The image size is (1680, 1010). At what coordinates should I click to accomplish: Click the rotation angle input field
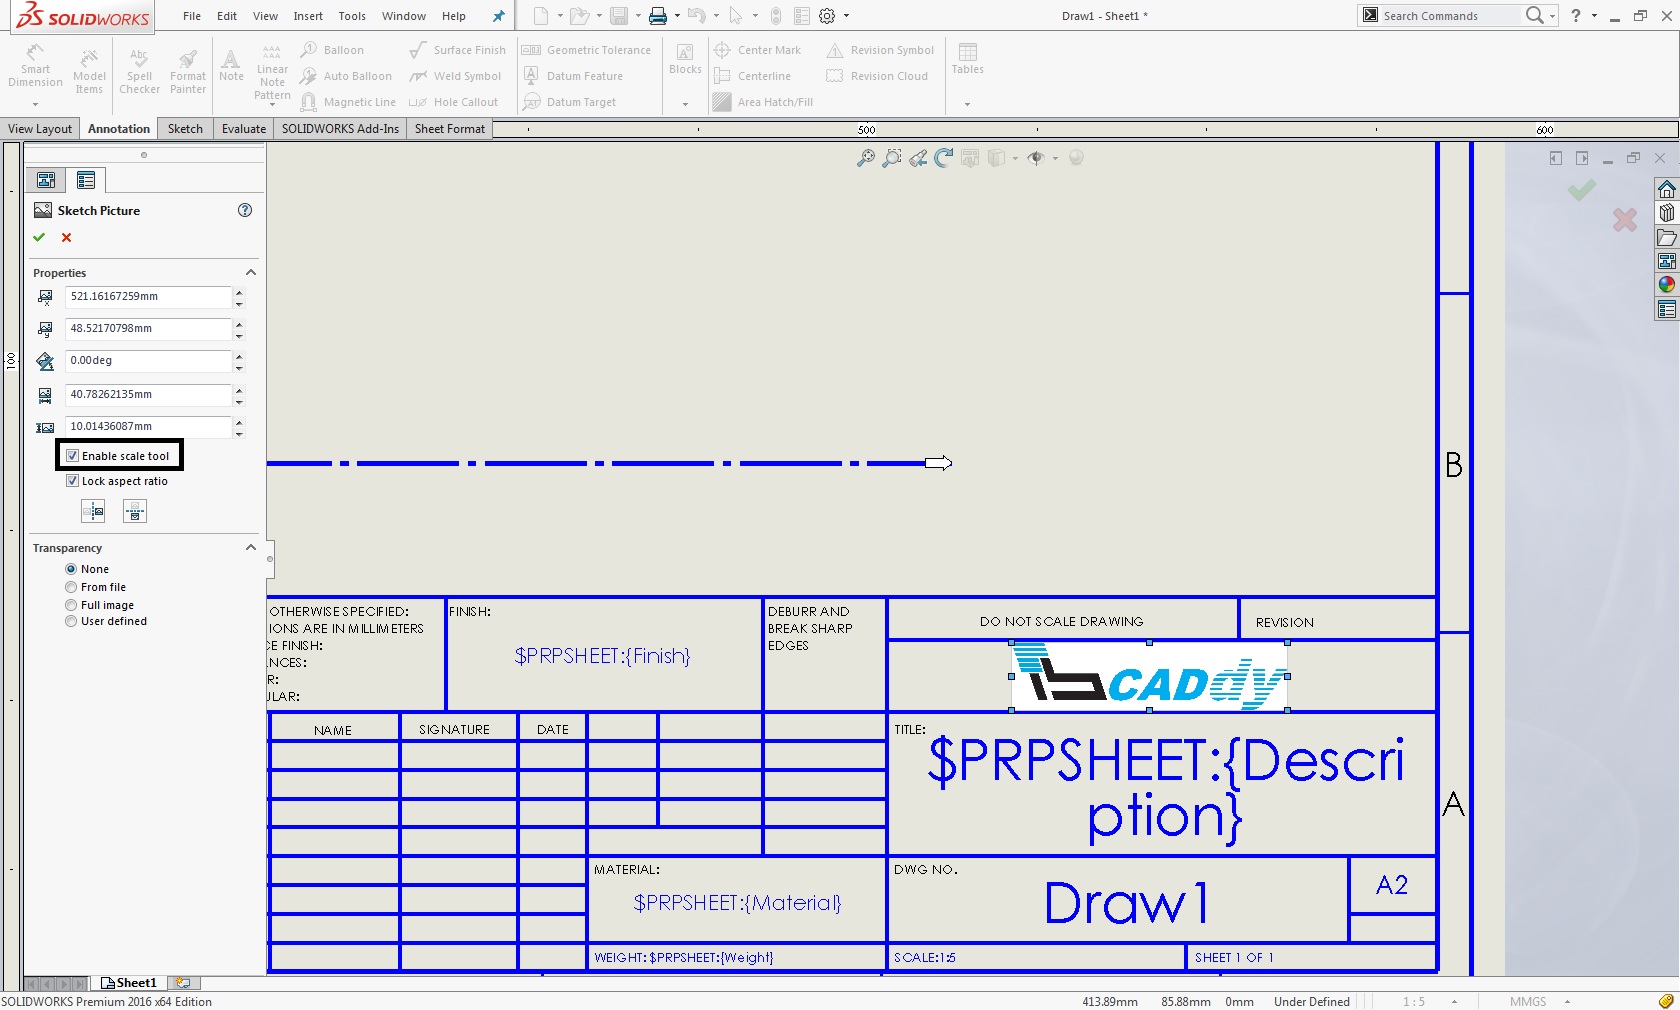coord(148,360)
